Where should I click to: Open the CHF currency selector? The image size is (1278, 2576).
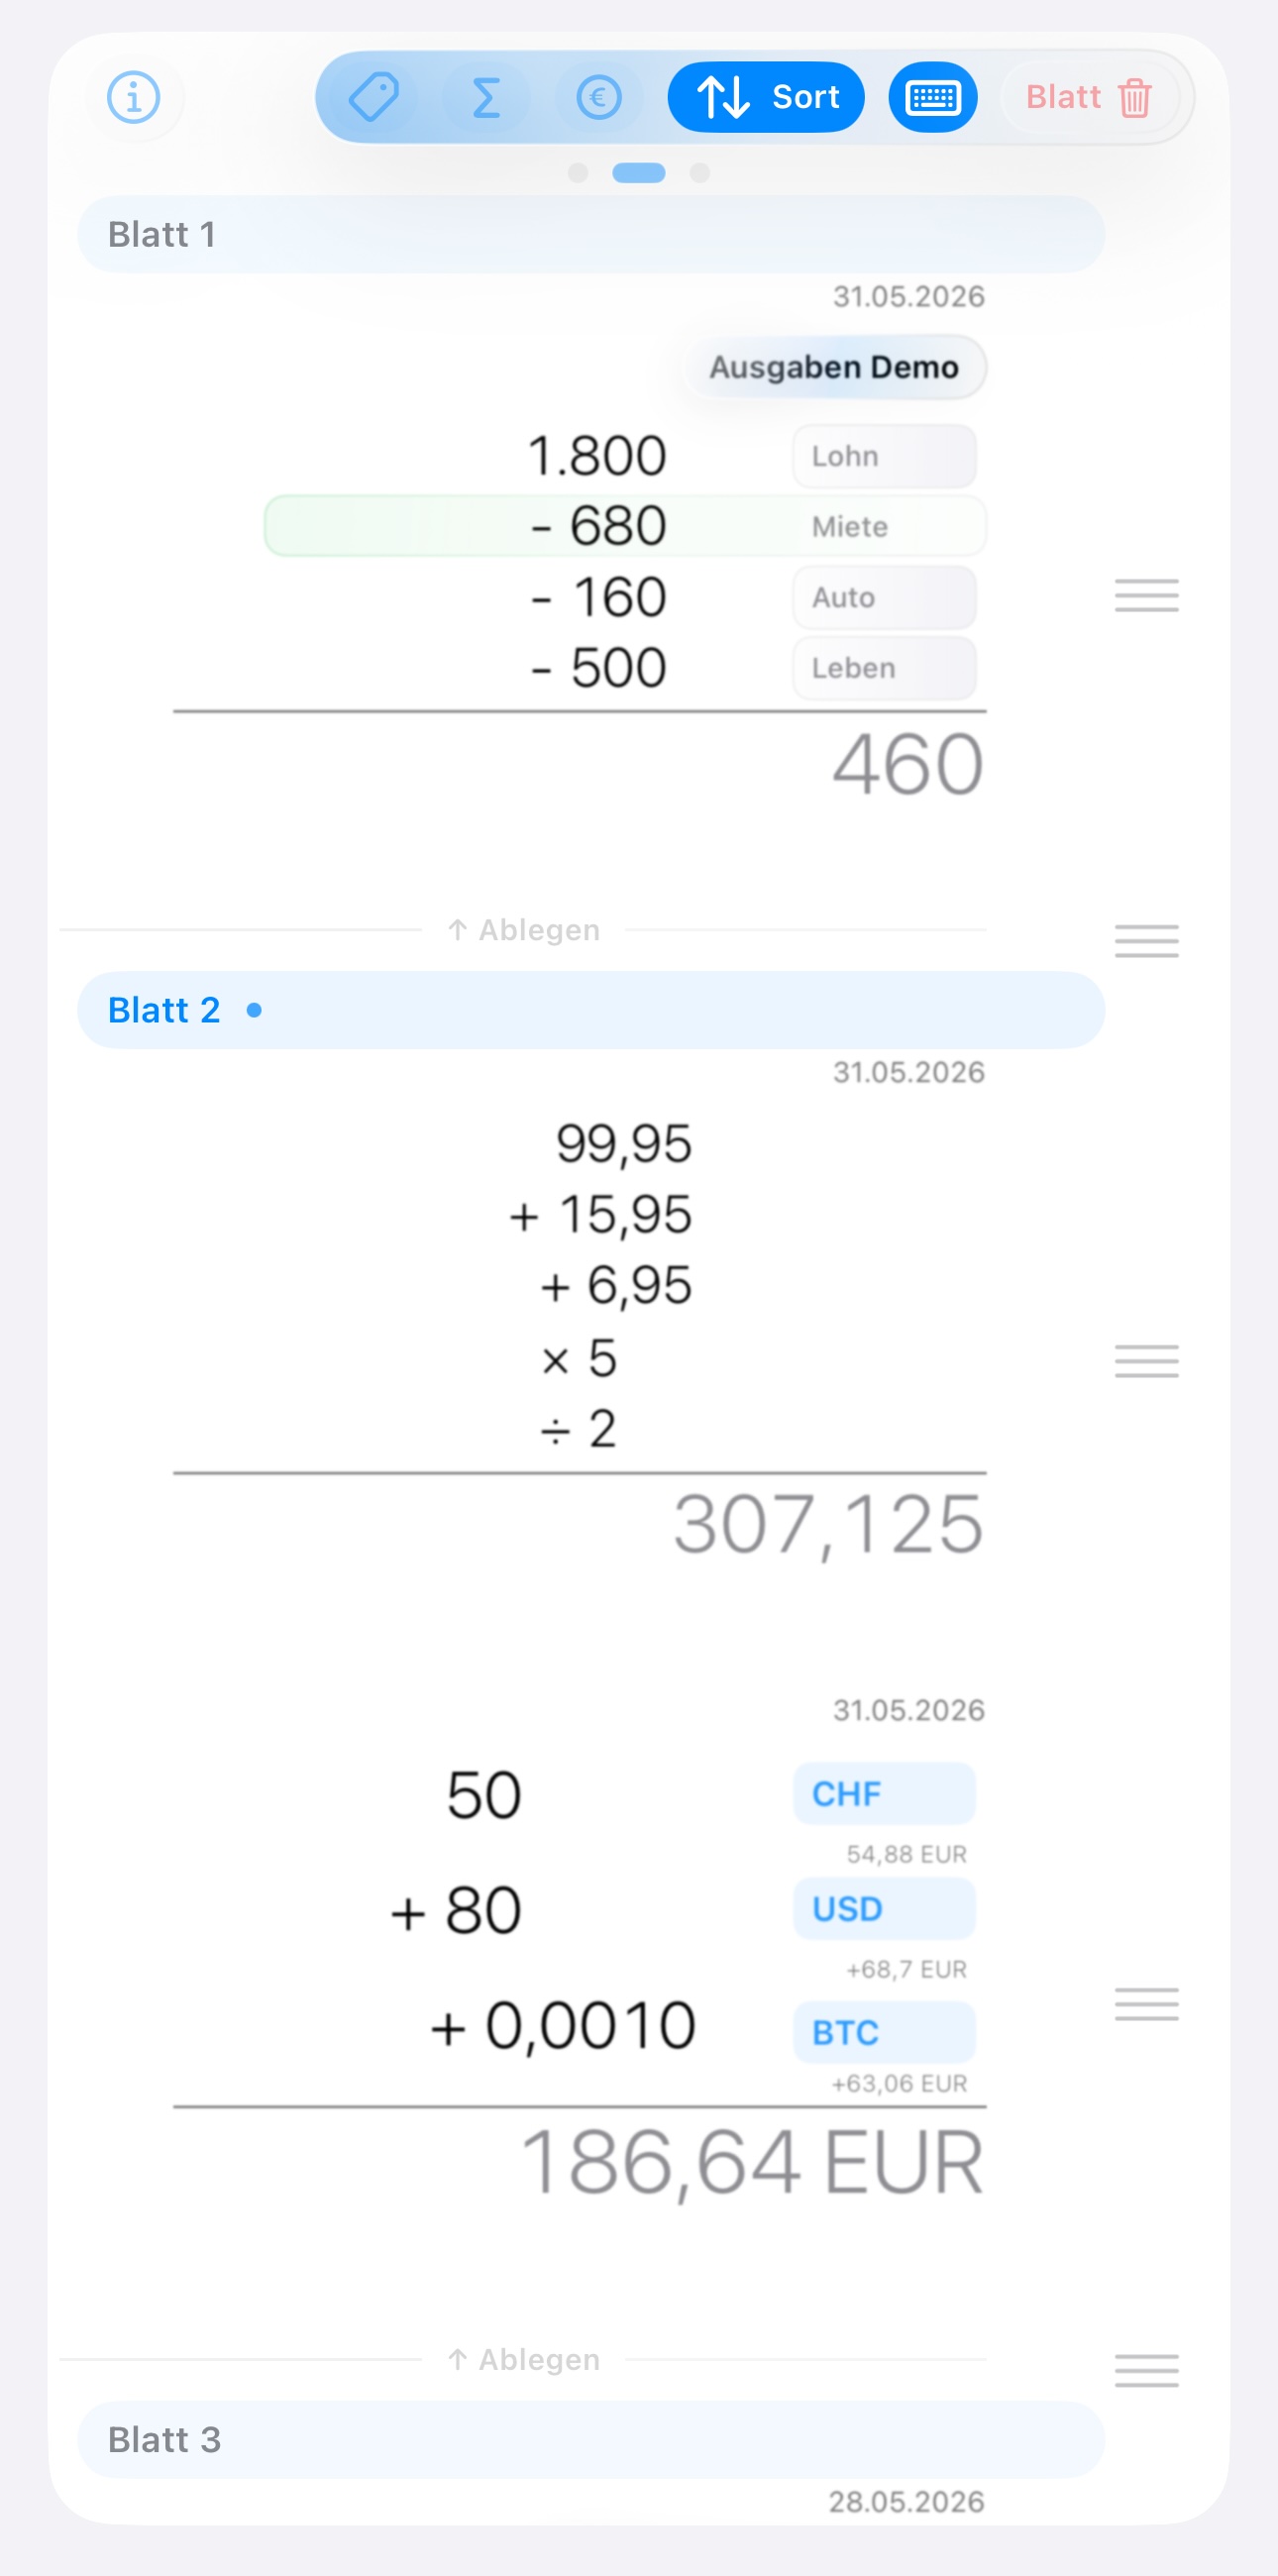pyautogui.click(x=884, y=1794)
